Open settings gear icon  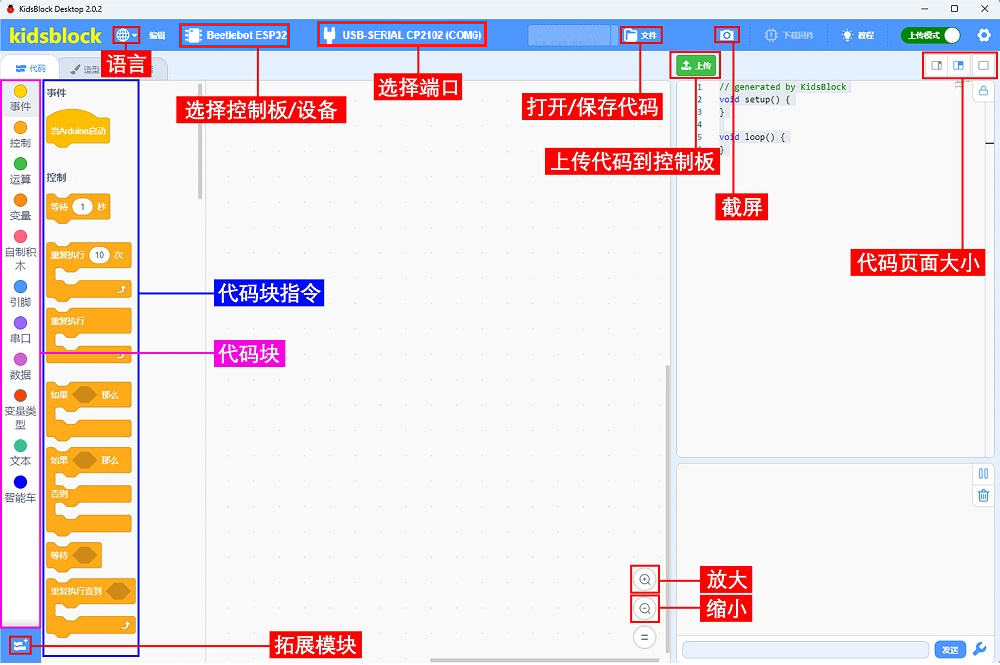click(984, 35)
